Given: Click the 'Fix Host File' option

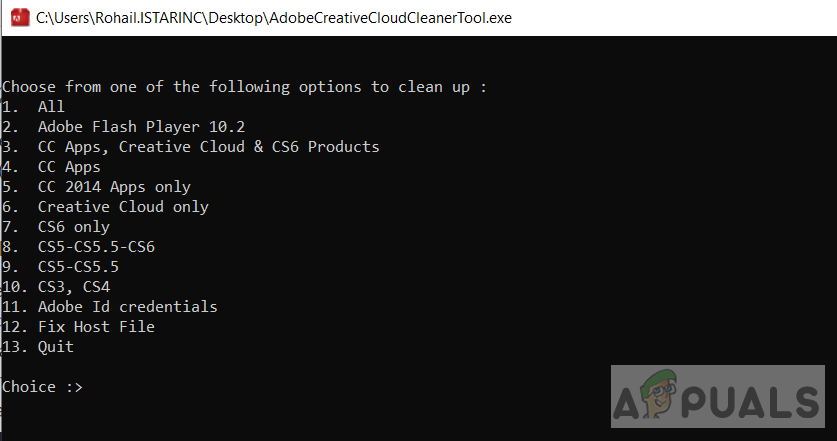Looking at the screenshot, I should (x=96, y=326).
